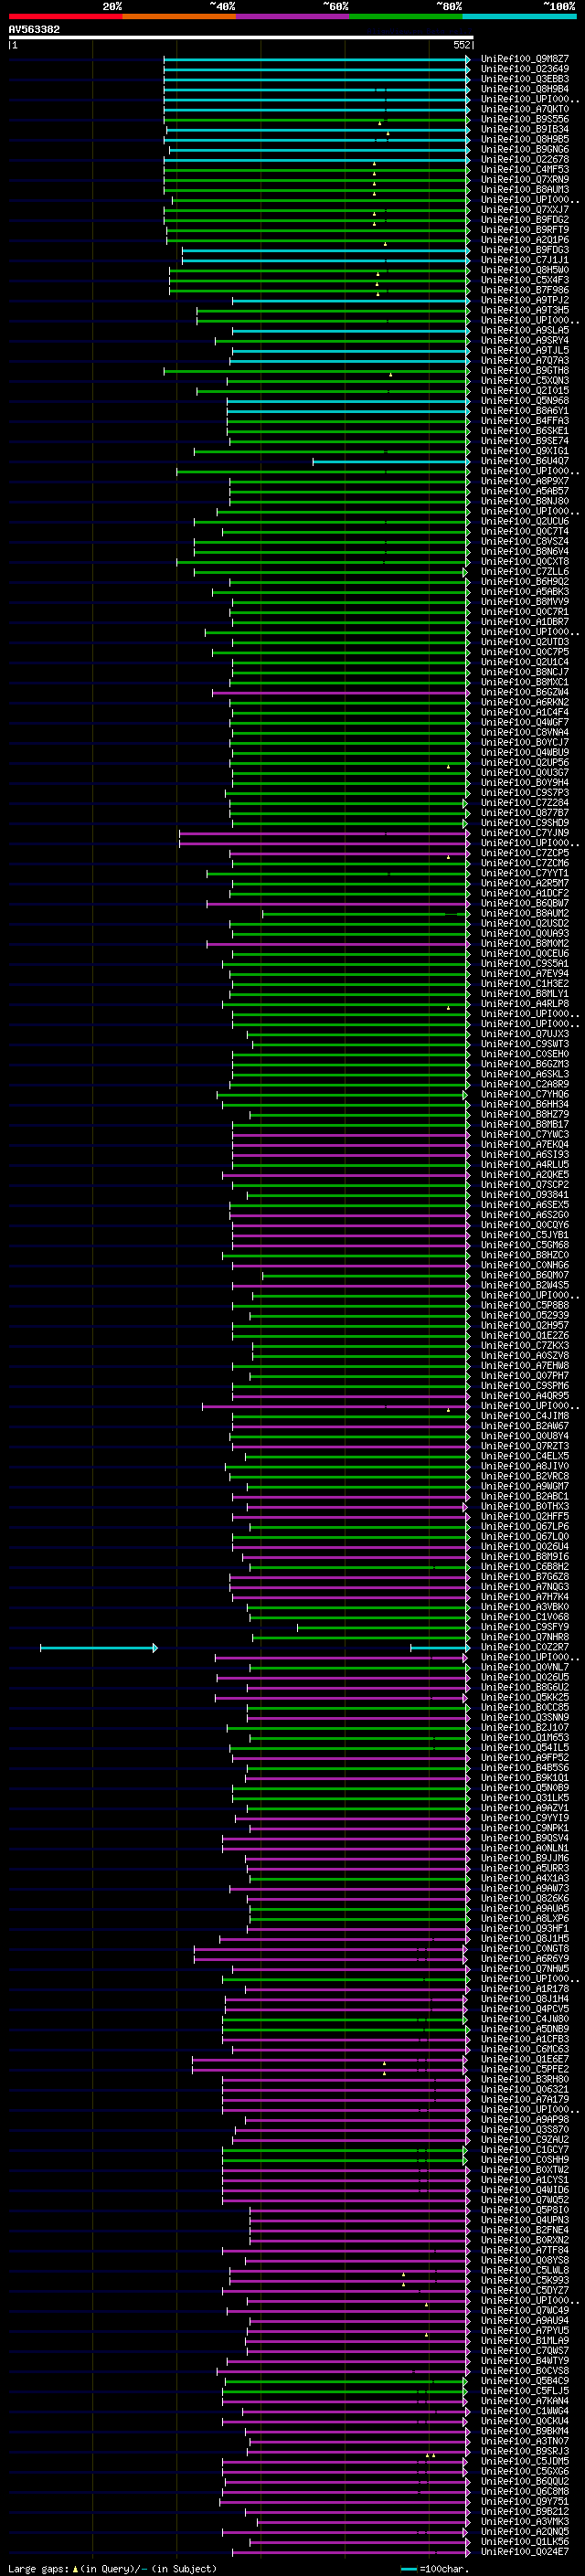This screenshot has height=2576, width=585.
Task: Click the UniRef100_Q877B7 hit label
Action: (525, 813)
